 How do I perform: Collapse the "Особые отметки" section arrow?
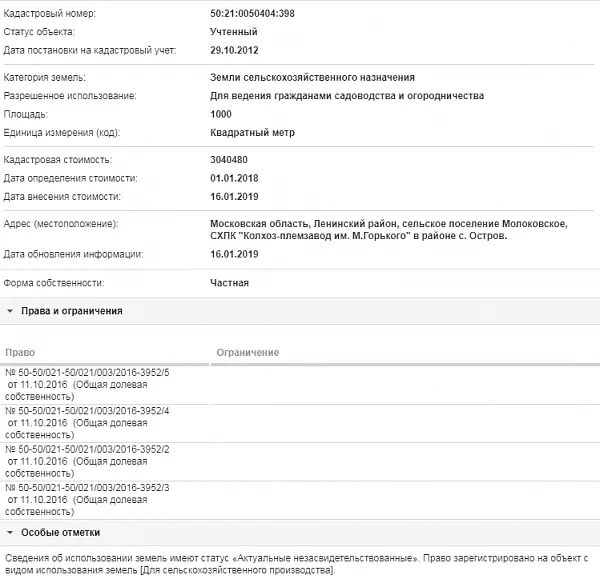[10, 532]
